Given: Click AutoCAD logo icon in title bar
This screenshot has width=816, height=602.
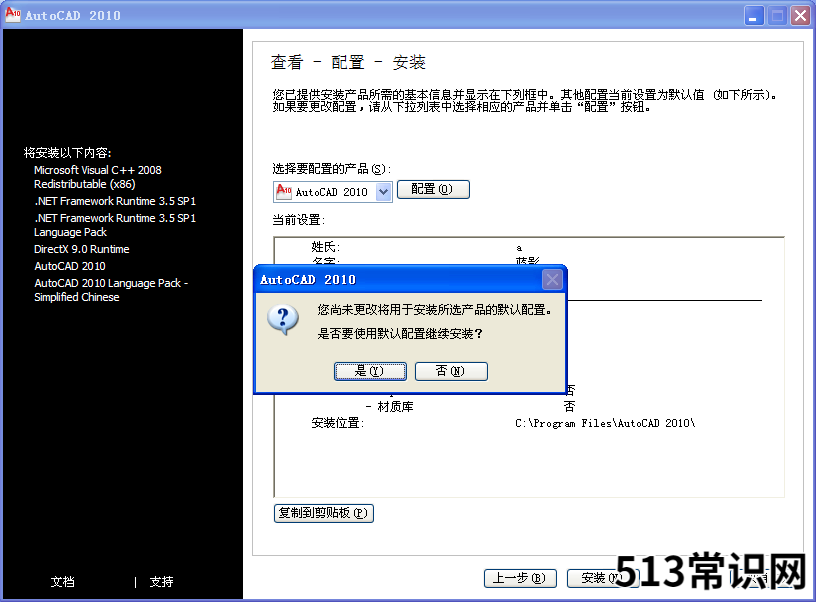Looking at the screenshot, I should [12, 15].
